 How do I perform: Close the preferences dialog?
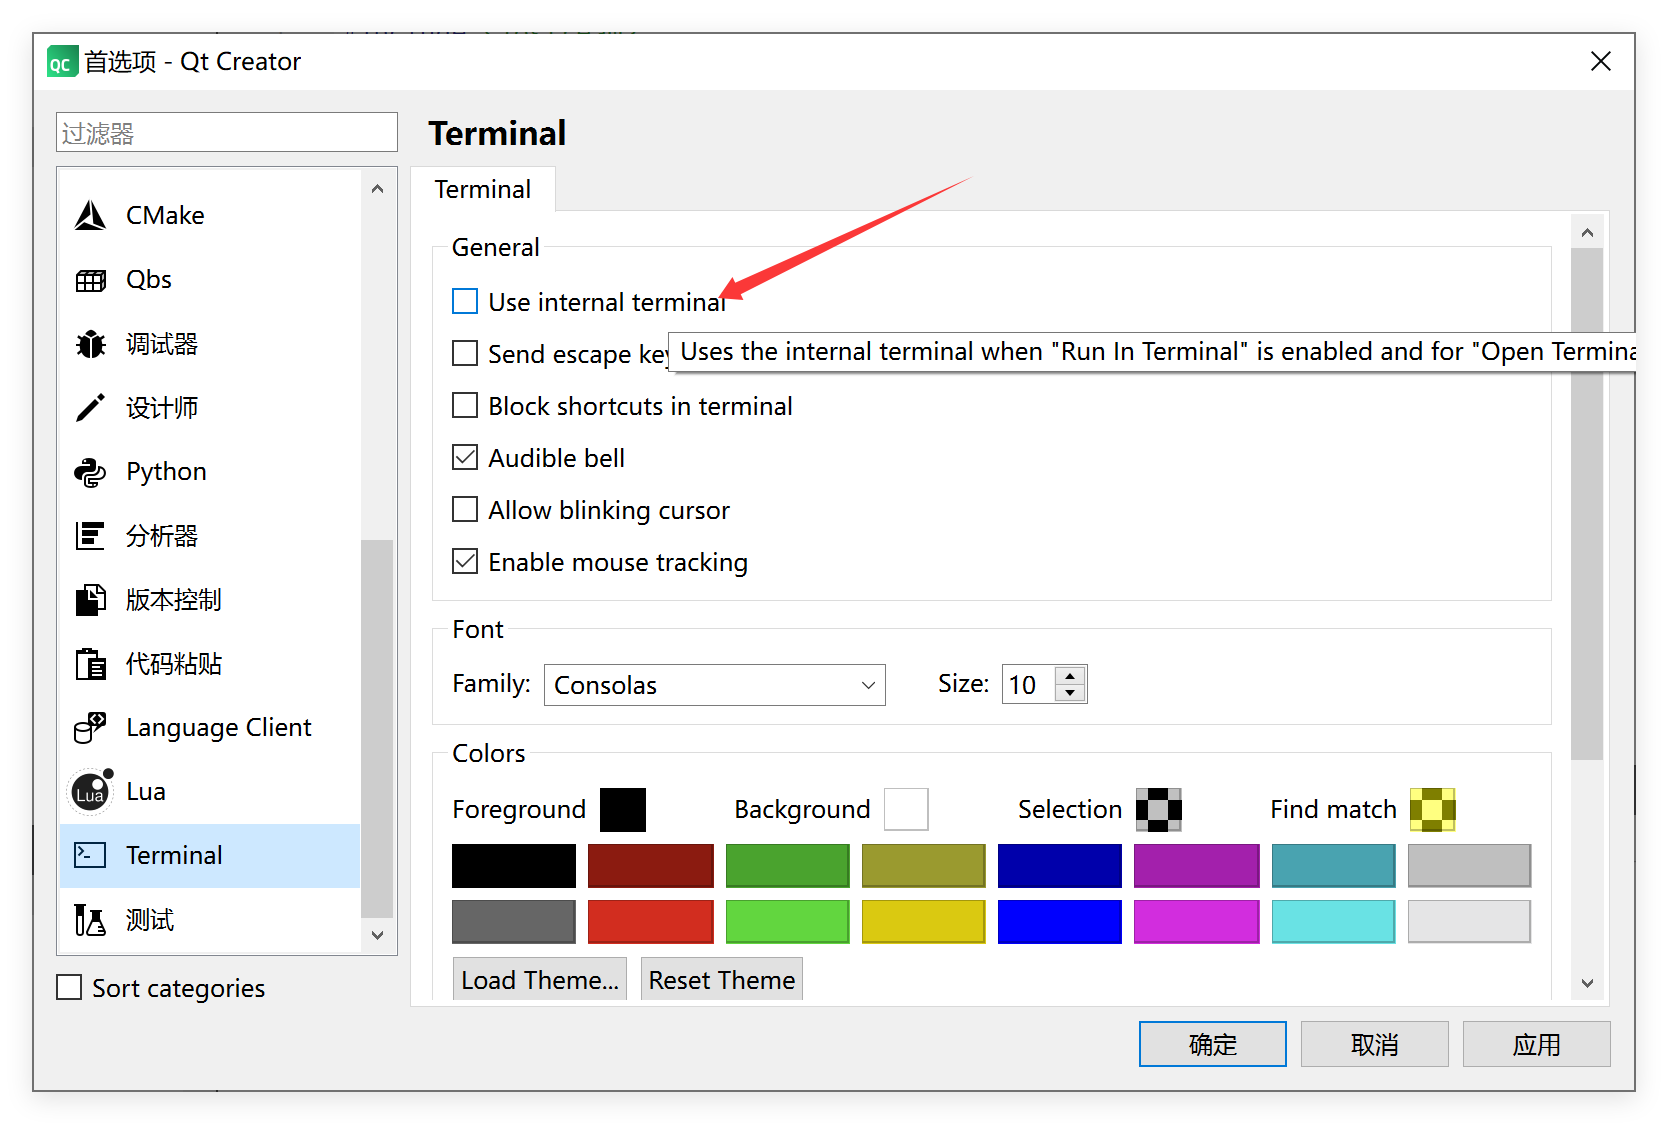click(x=1600, y=61)
